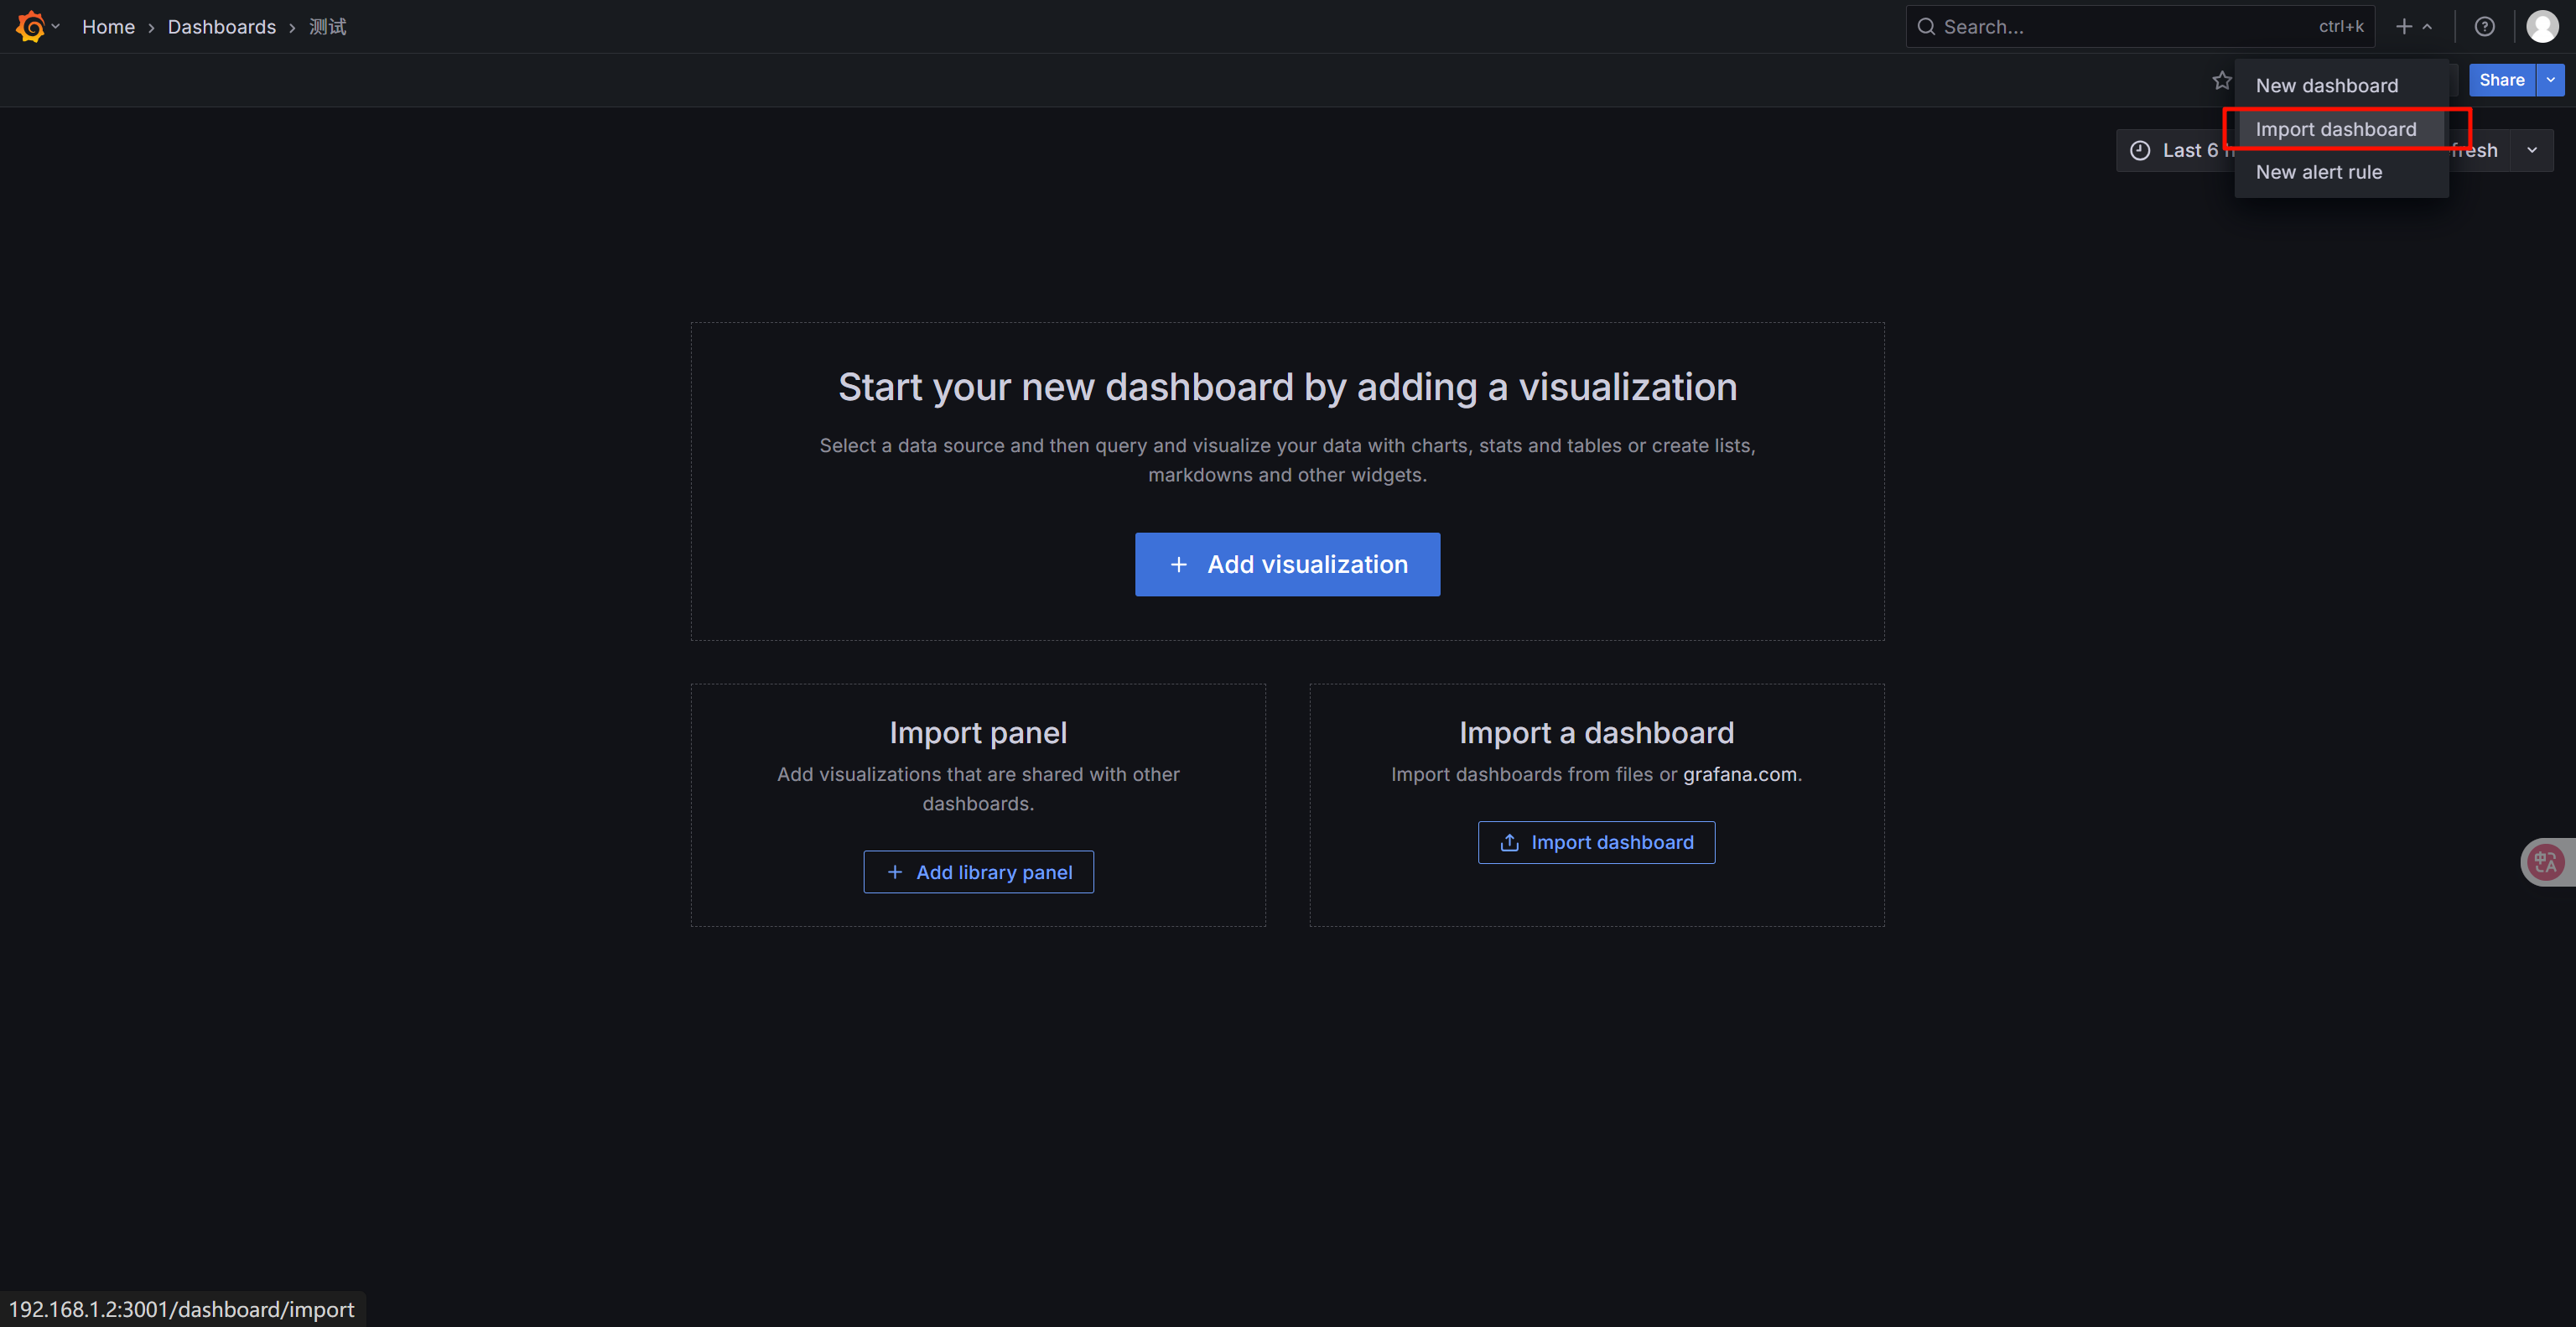
Task: Click the search magnifier icon
Action: [1926, 27]
